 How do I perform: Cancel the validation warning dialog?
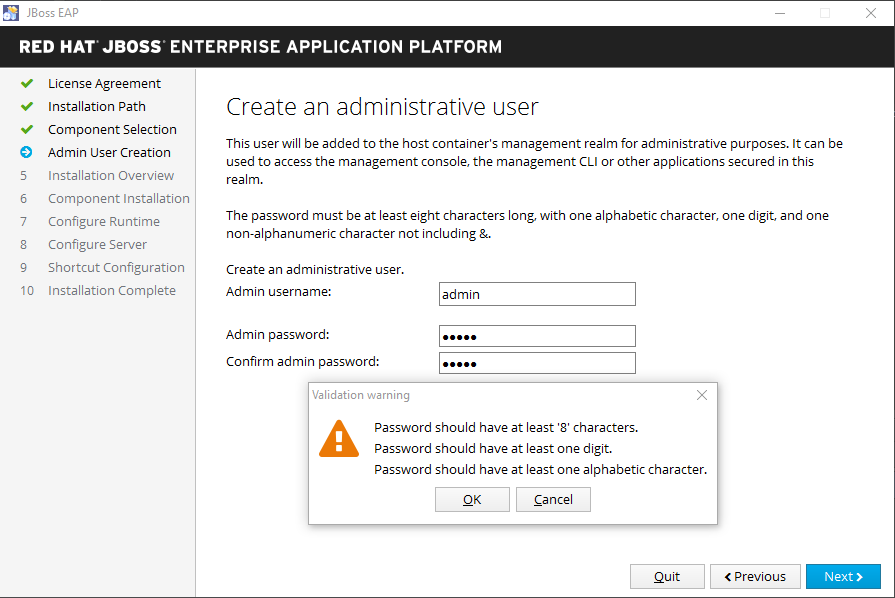coord(553,500)
